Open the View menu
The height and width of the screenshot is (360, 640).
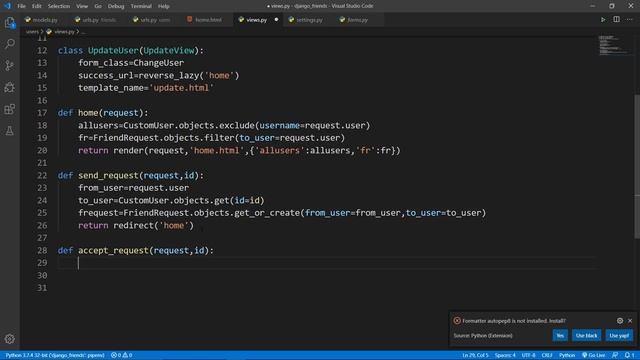(x=82, y=6)
